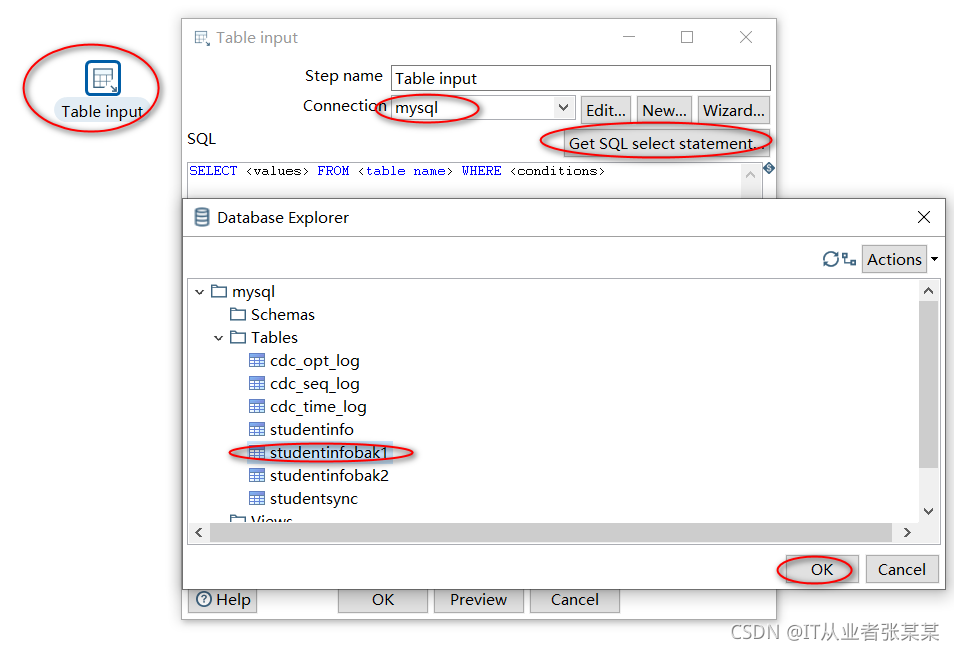Image resolution: width=954 pixels, height=650 pixels.
Task: Select the studentinfobak2 table entry
Action: 328,476
